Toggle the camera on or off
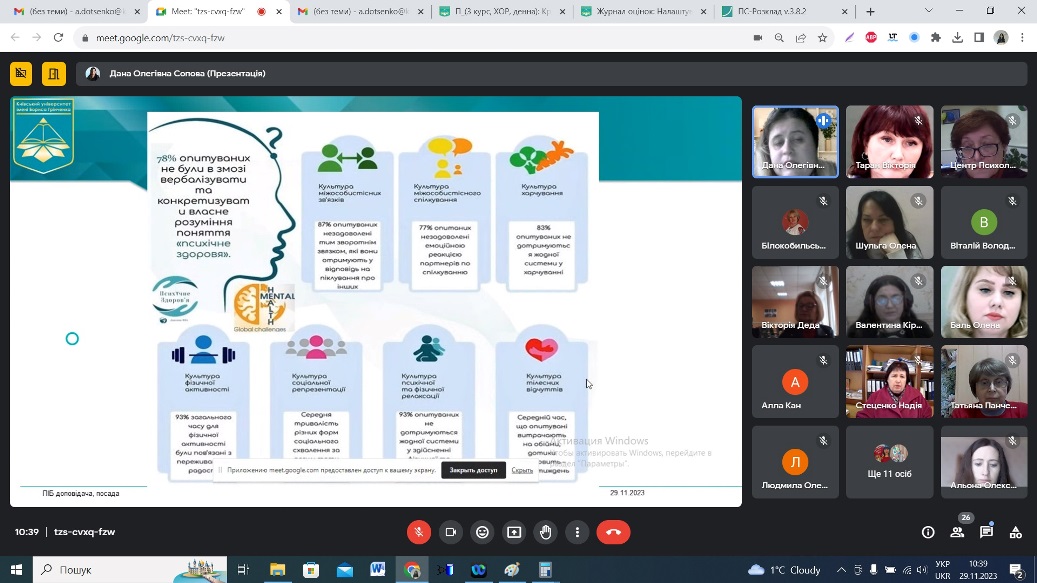Viewport: 1037px width, 583px height. click(x=450, y=532)
